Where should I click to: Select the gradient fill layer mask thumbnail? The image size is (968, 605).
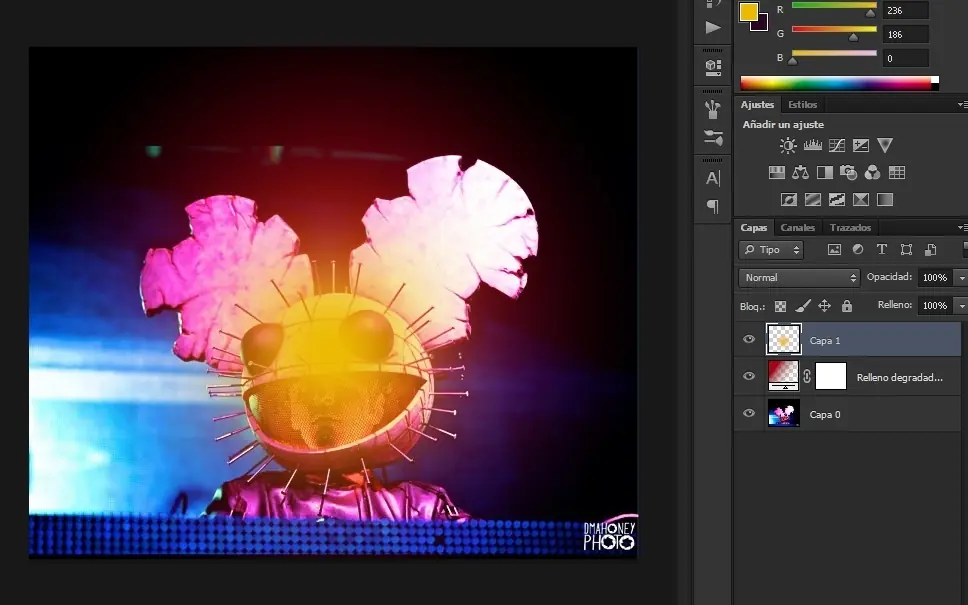tap(831, 376)
